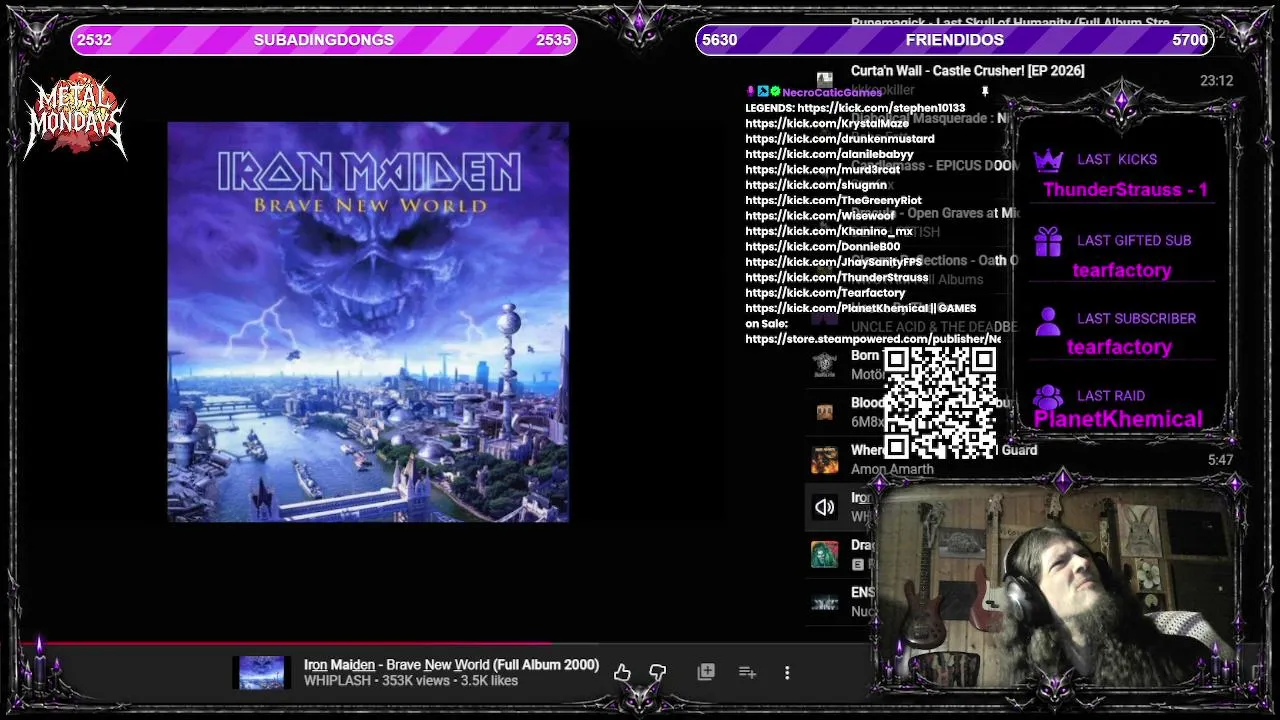Open the kick.com/TheGreenyRiot link
Viewport: 1280px width, 720px height.
click(833, 201)
